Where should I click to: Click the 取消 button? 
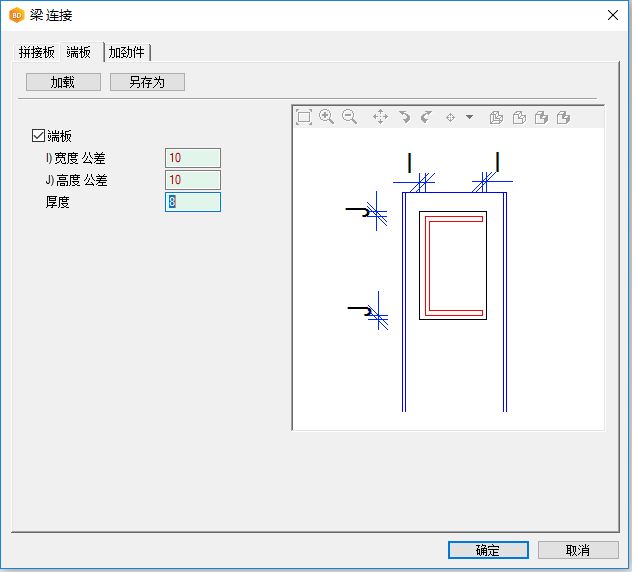(x=578, y=550)
